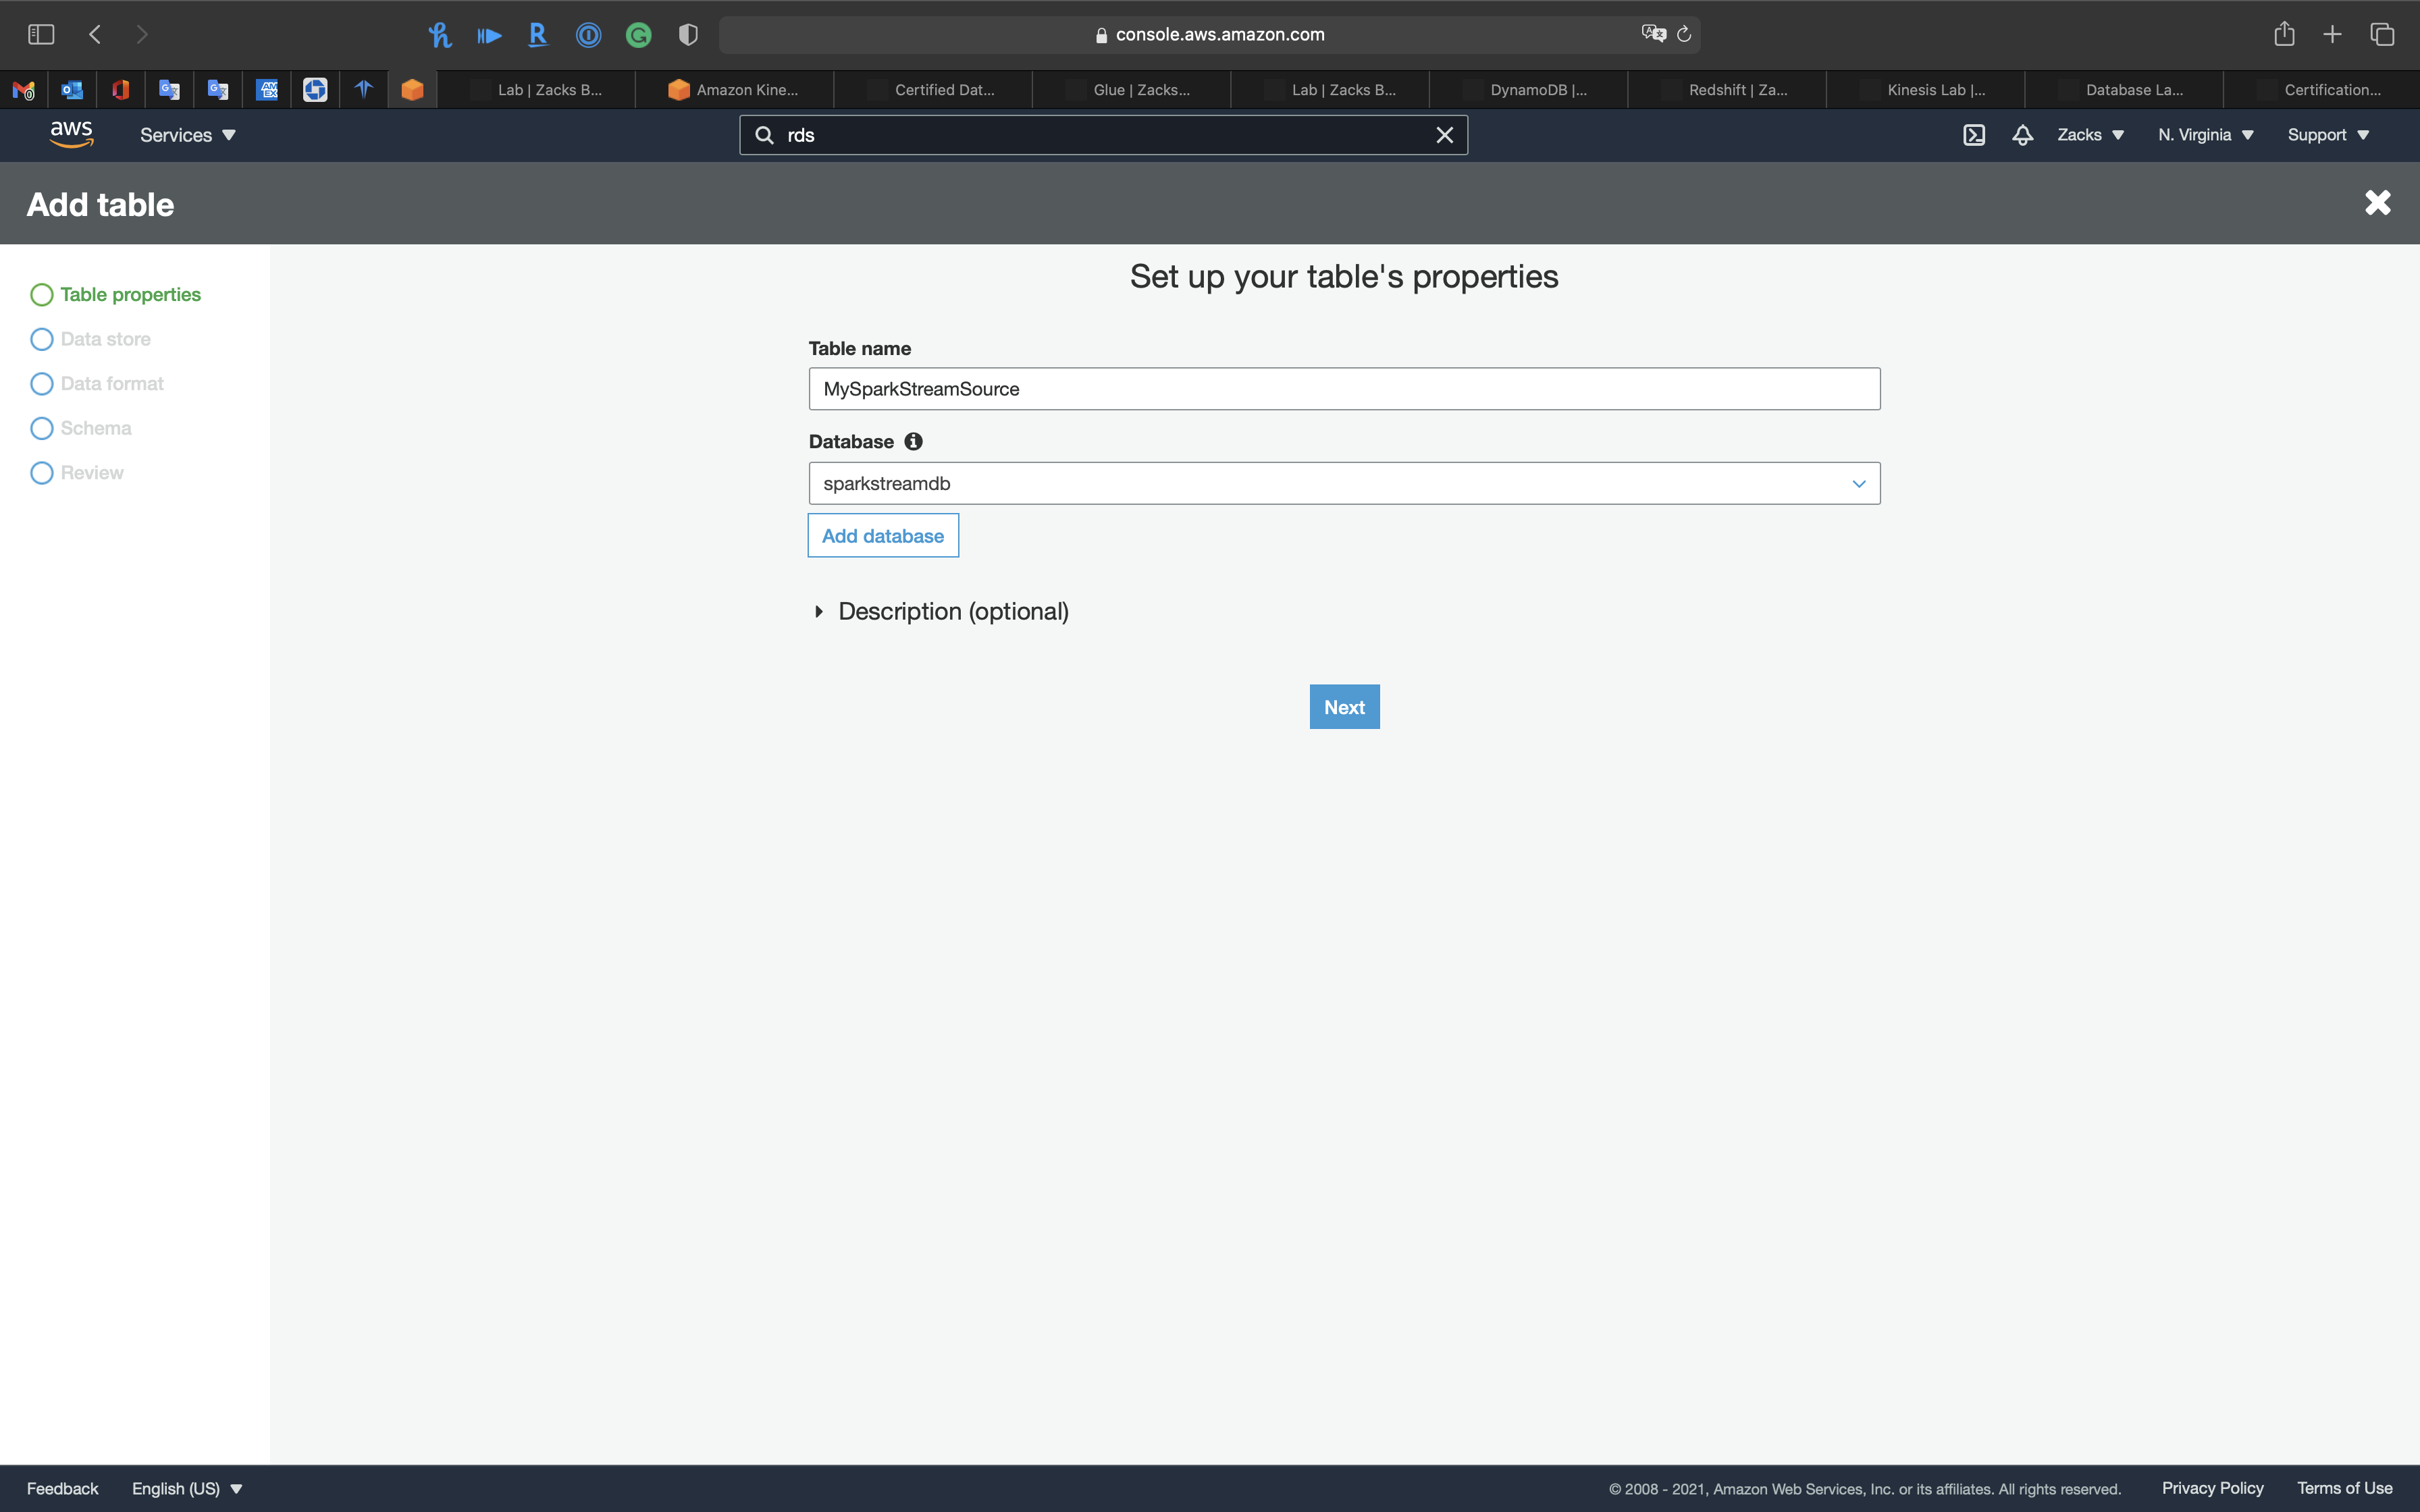The image size is (2420, 1512).
Task: Click the Next button
Action: pos(1344,707)
